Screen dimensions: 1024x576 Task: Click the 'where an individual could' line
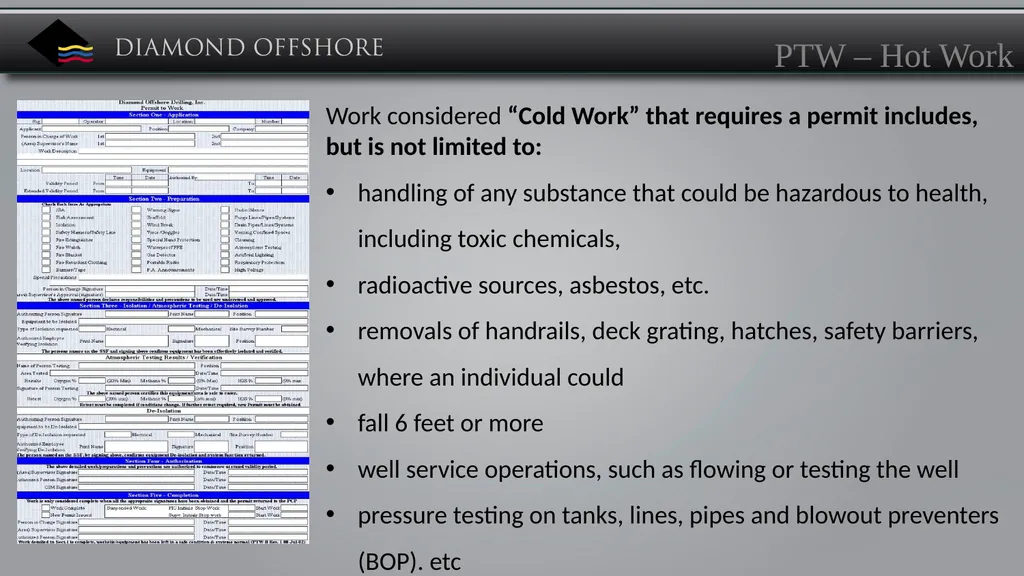coord(490,377)
